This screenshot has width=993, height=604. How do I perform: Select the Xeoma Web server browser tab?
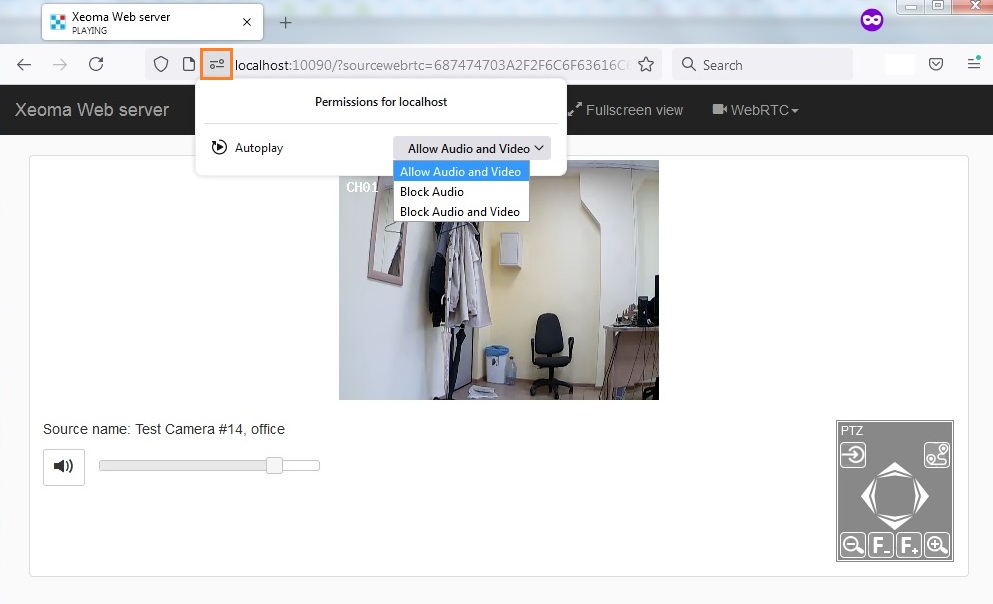153,22
